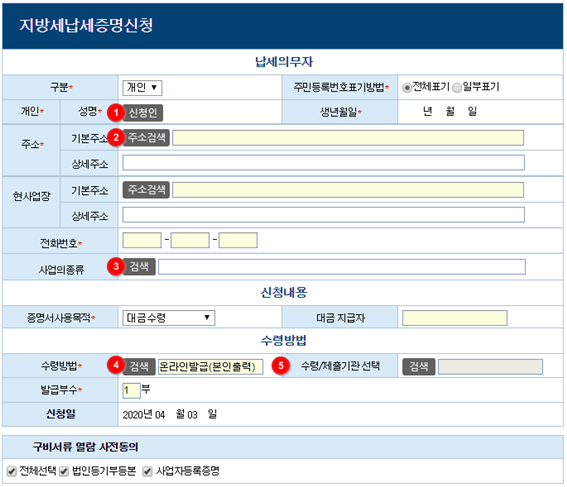The image size is (567, 487).
Task: Focus the middle 전화번호 input box
Action: click(x=190, y=240)
